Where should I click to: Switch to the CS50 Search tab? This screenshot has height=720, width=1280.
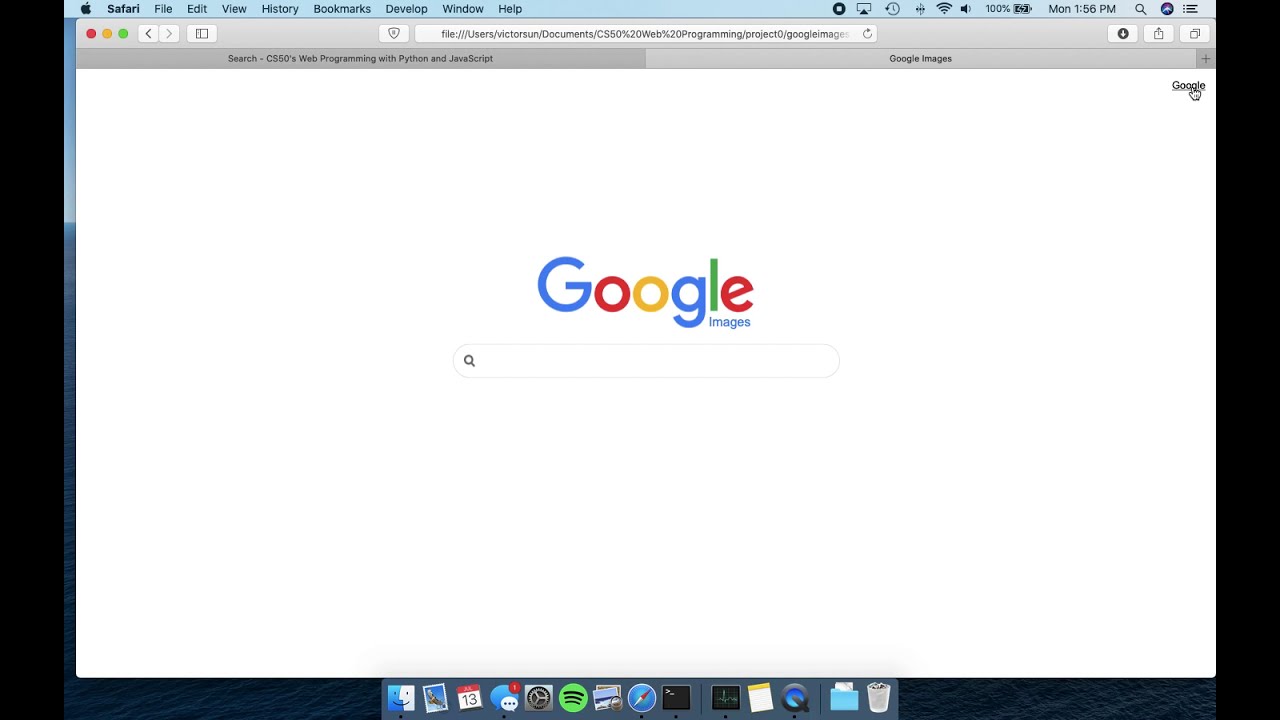tap(360, 59)
